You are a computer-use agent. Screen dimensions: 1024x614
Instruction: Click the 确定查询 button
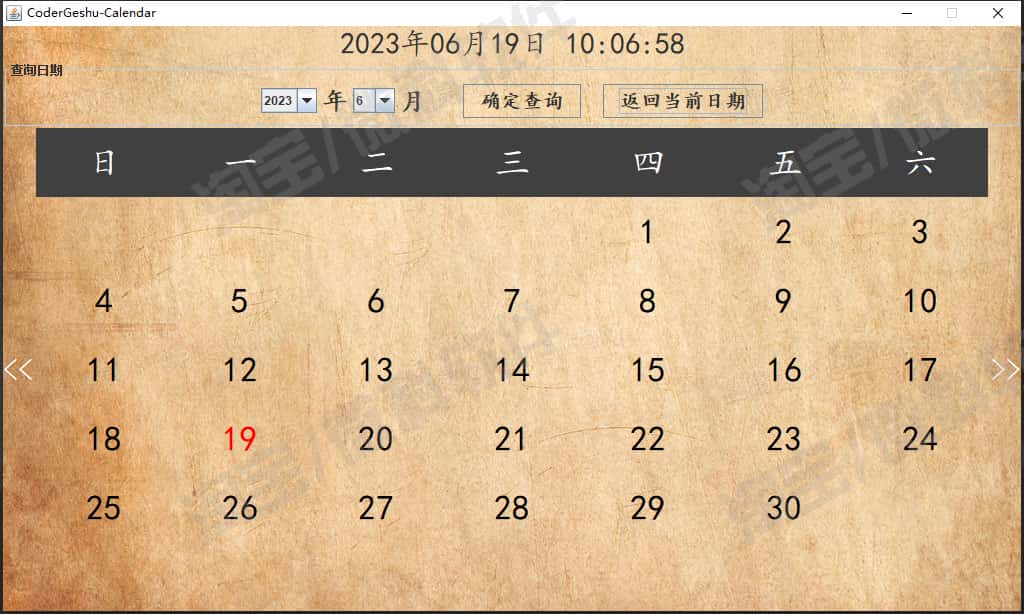[x=522, y=101]
